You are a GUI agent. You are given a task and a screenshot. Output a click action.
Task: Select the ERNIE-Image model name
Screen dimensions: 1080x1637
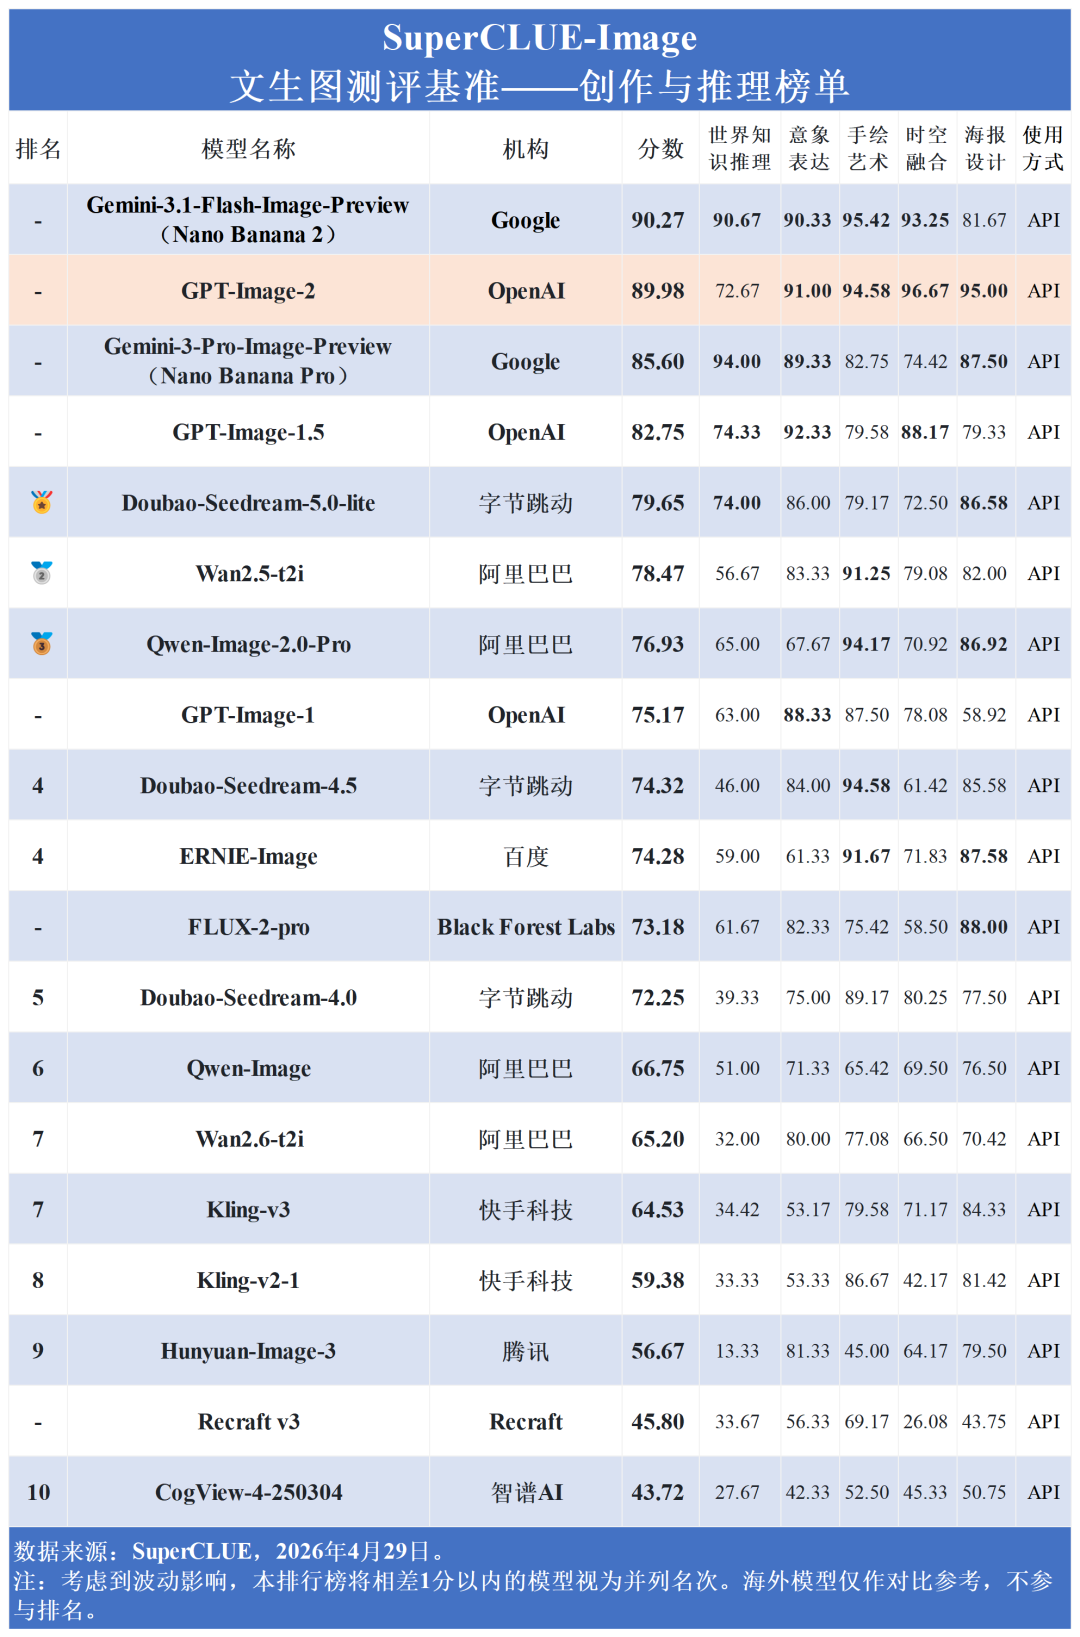pos(248,856)
